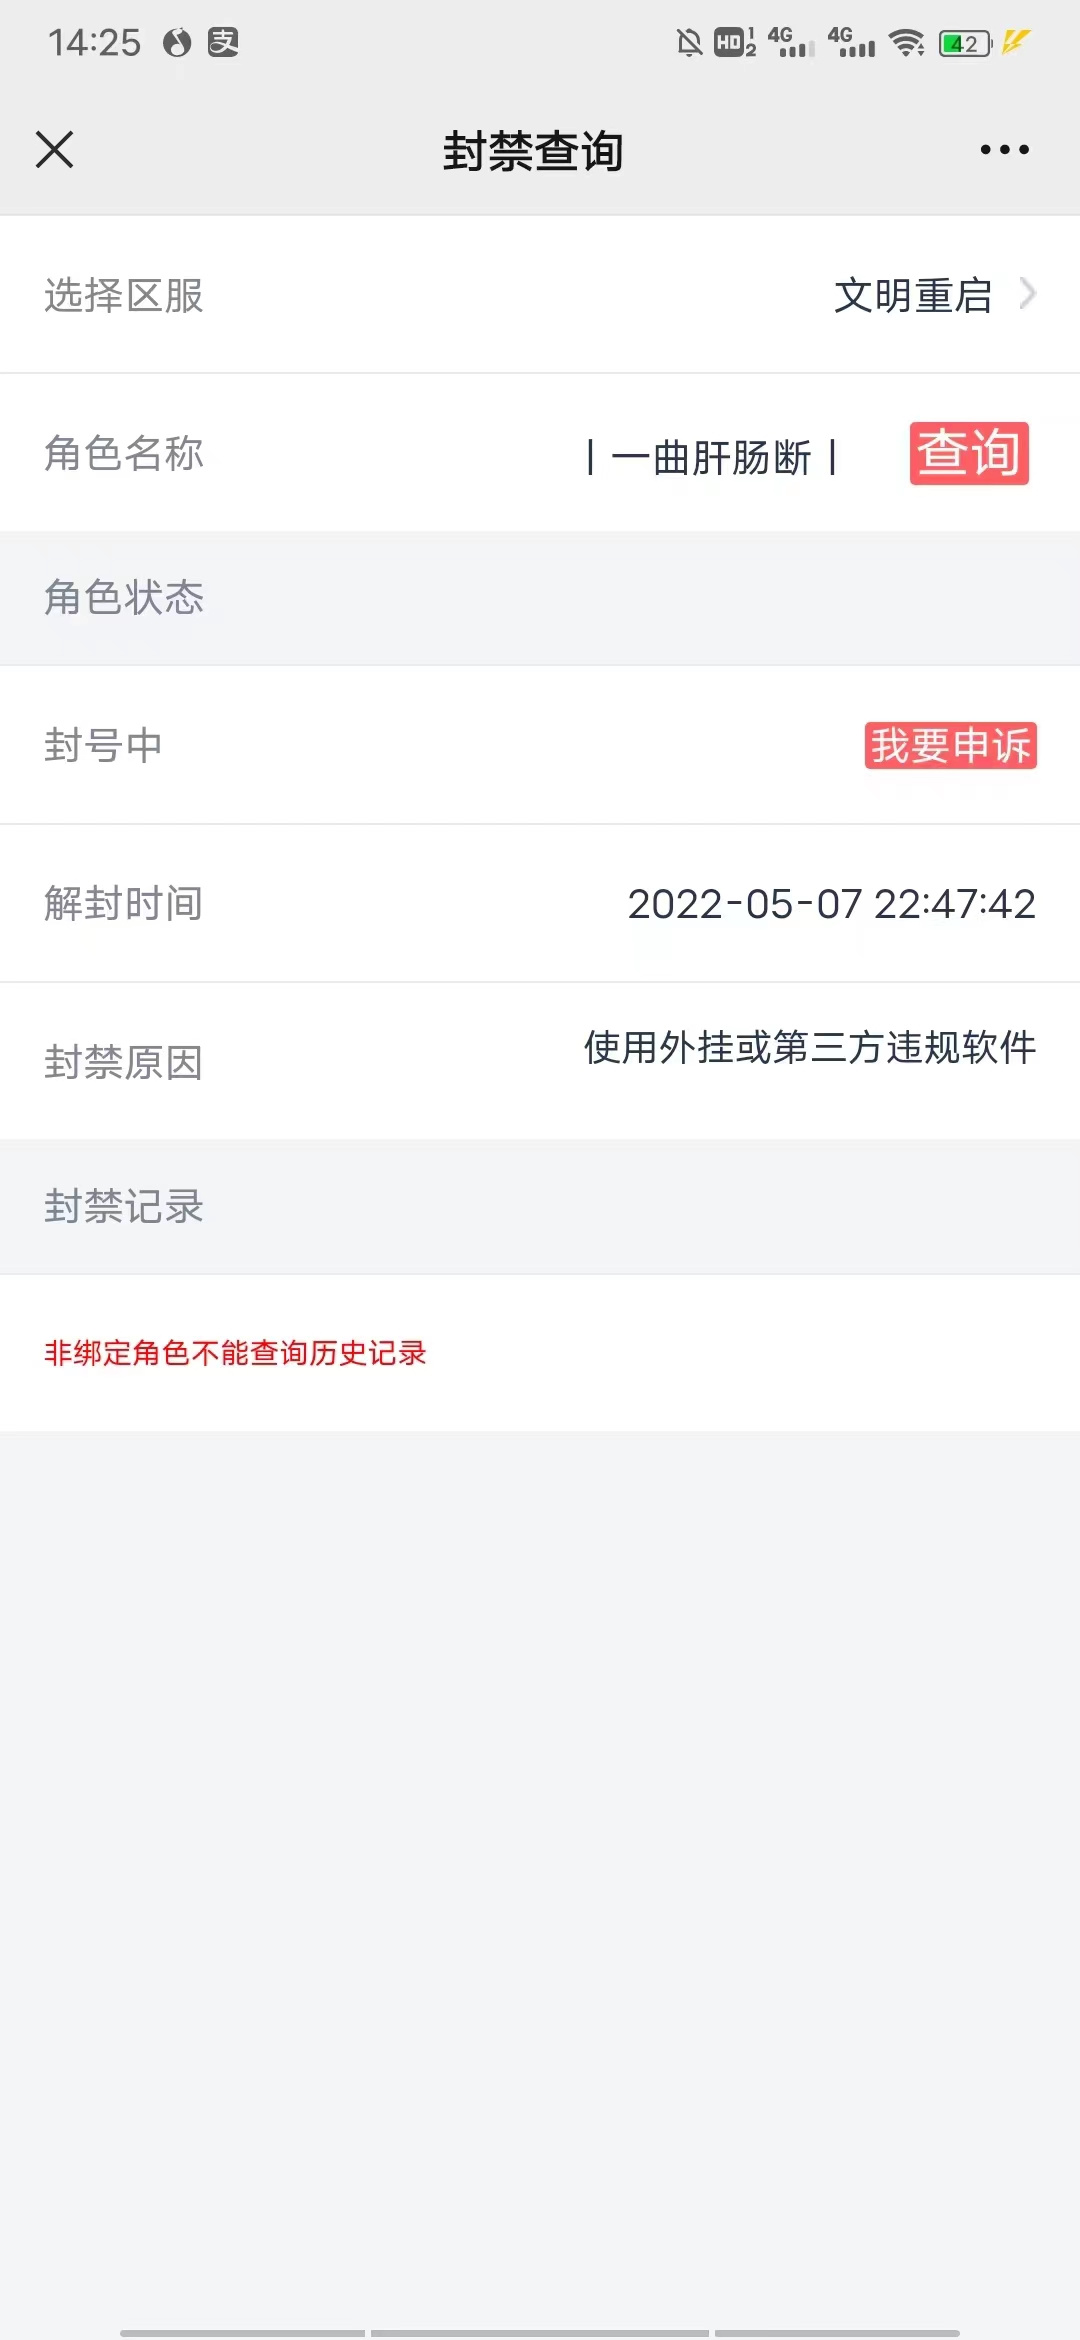Tap the Wi-Fi signal status icon
Image resolution: width=1080 pixels, height=2340 pixels.
click(x=907, y=43)
